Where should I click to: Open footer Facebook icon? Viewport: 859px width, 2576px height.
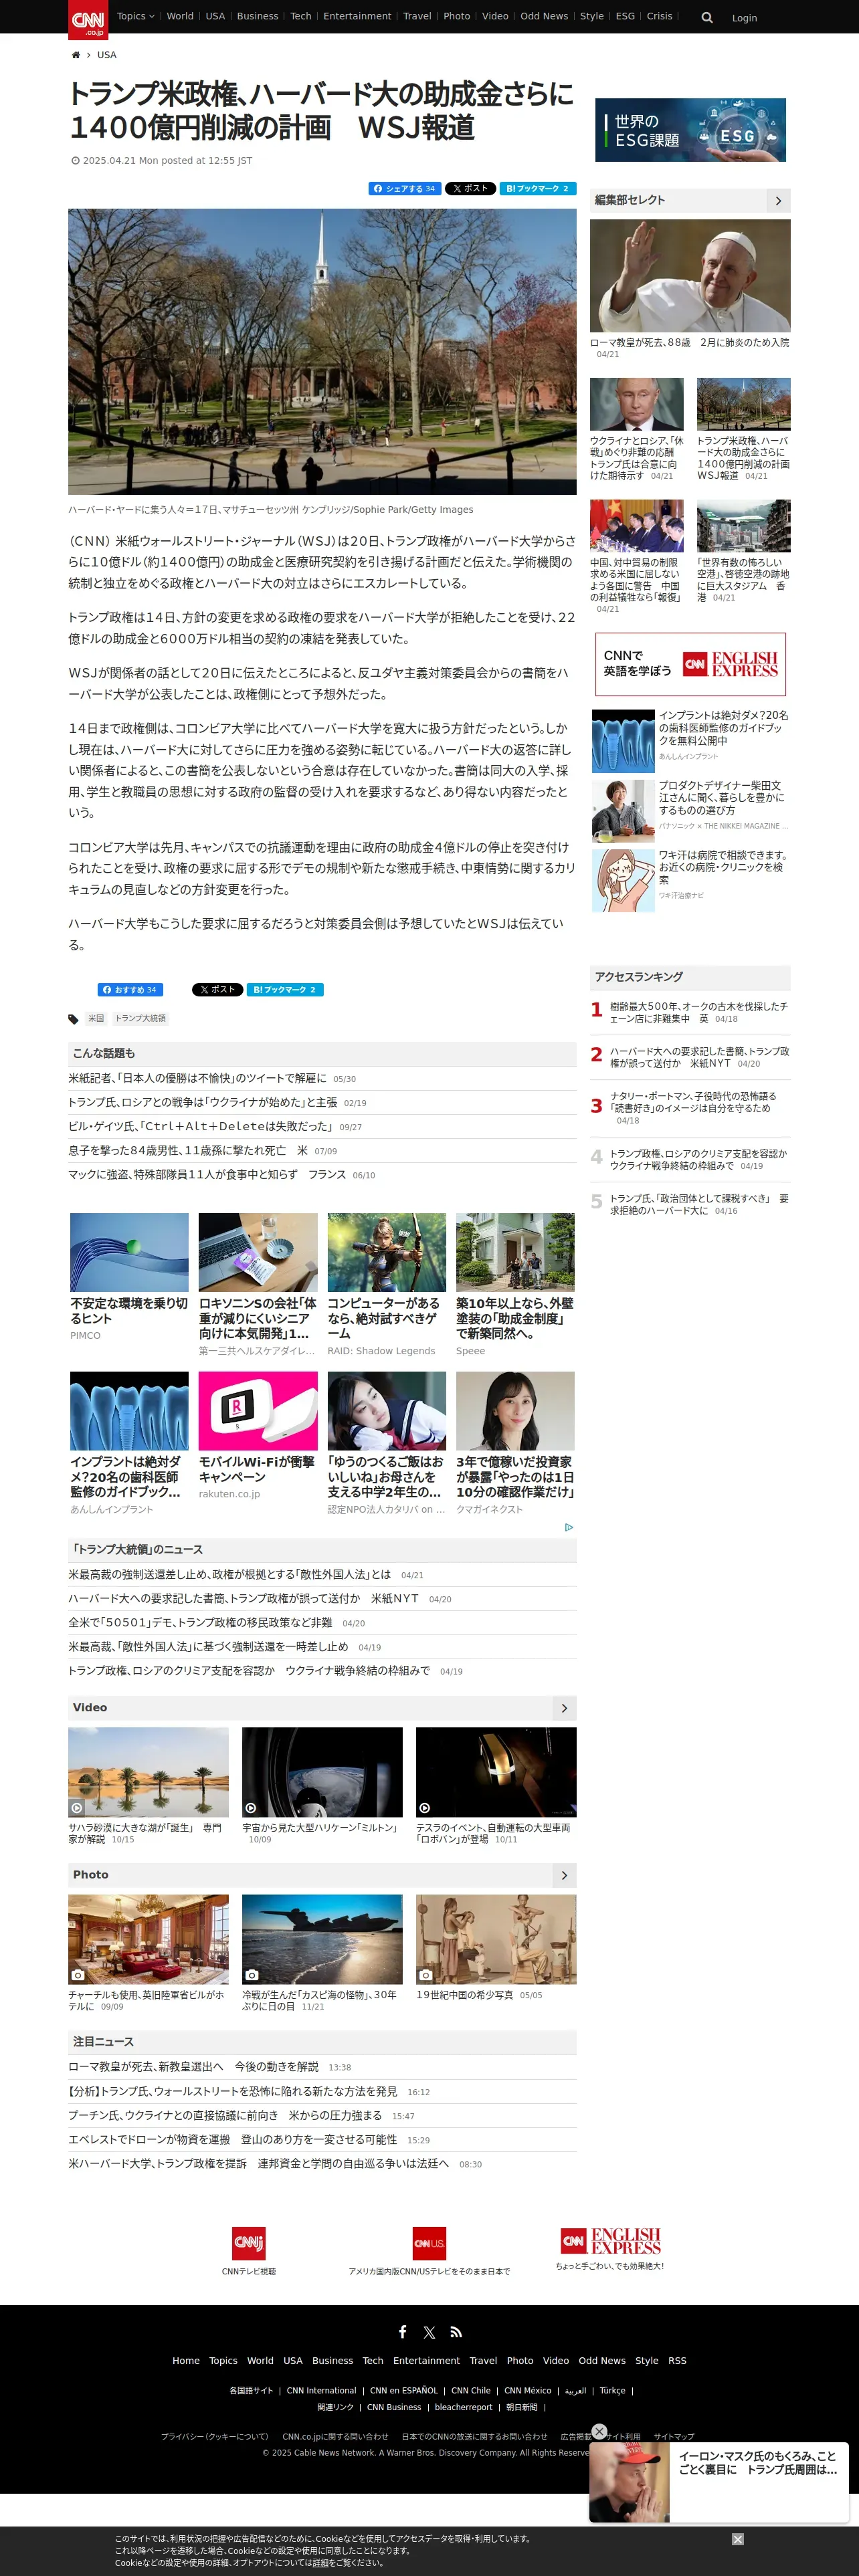coord(402,2332)
